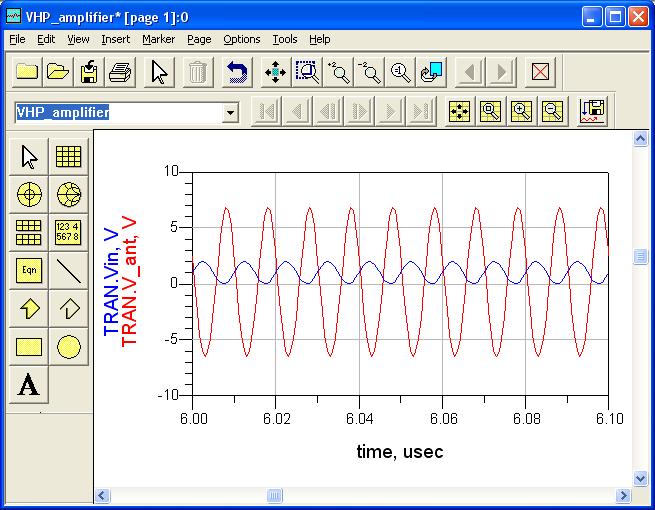This screenshot has height=510, width=655.
Task: Click the view all button
Action: 275,72
